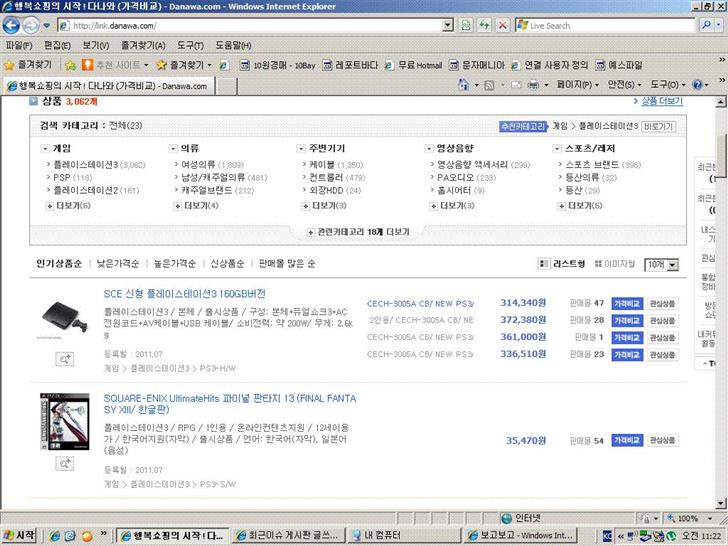
Task: Open the 10개 items-per-page dropdown
Action: [662, 265]
